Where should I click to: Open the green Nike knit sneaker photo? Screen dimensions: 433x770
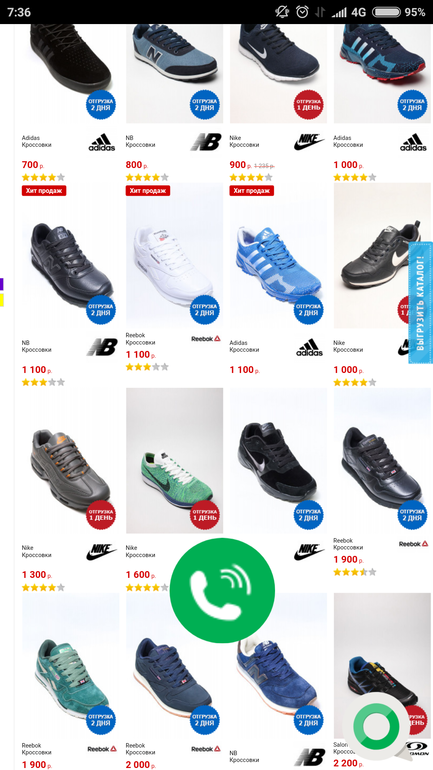(x=174, y=461)
